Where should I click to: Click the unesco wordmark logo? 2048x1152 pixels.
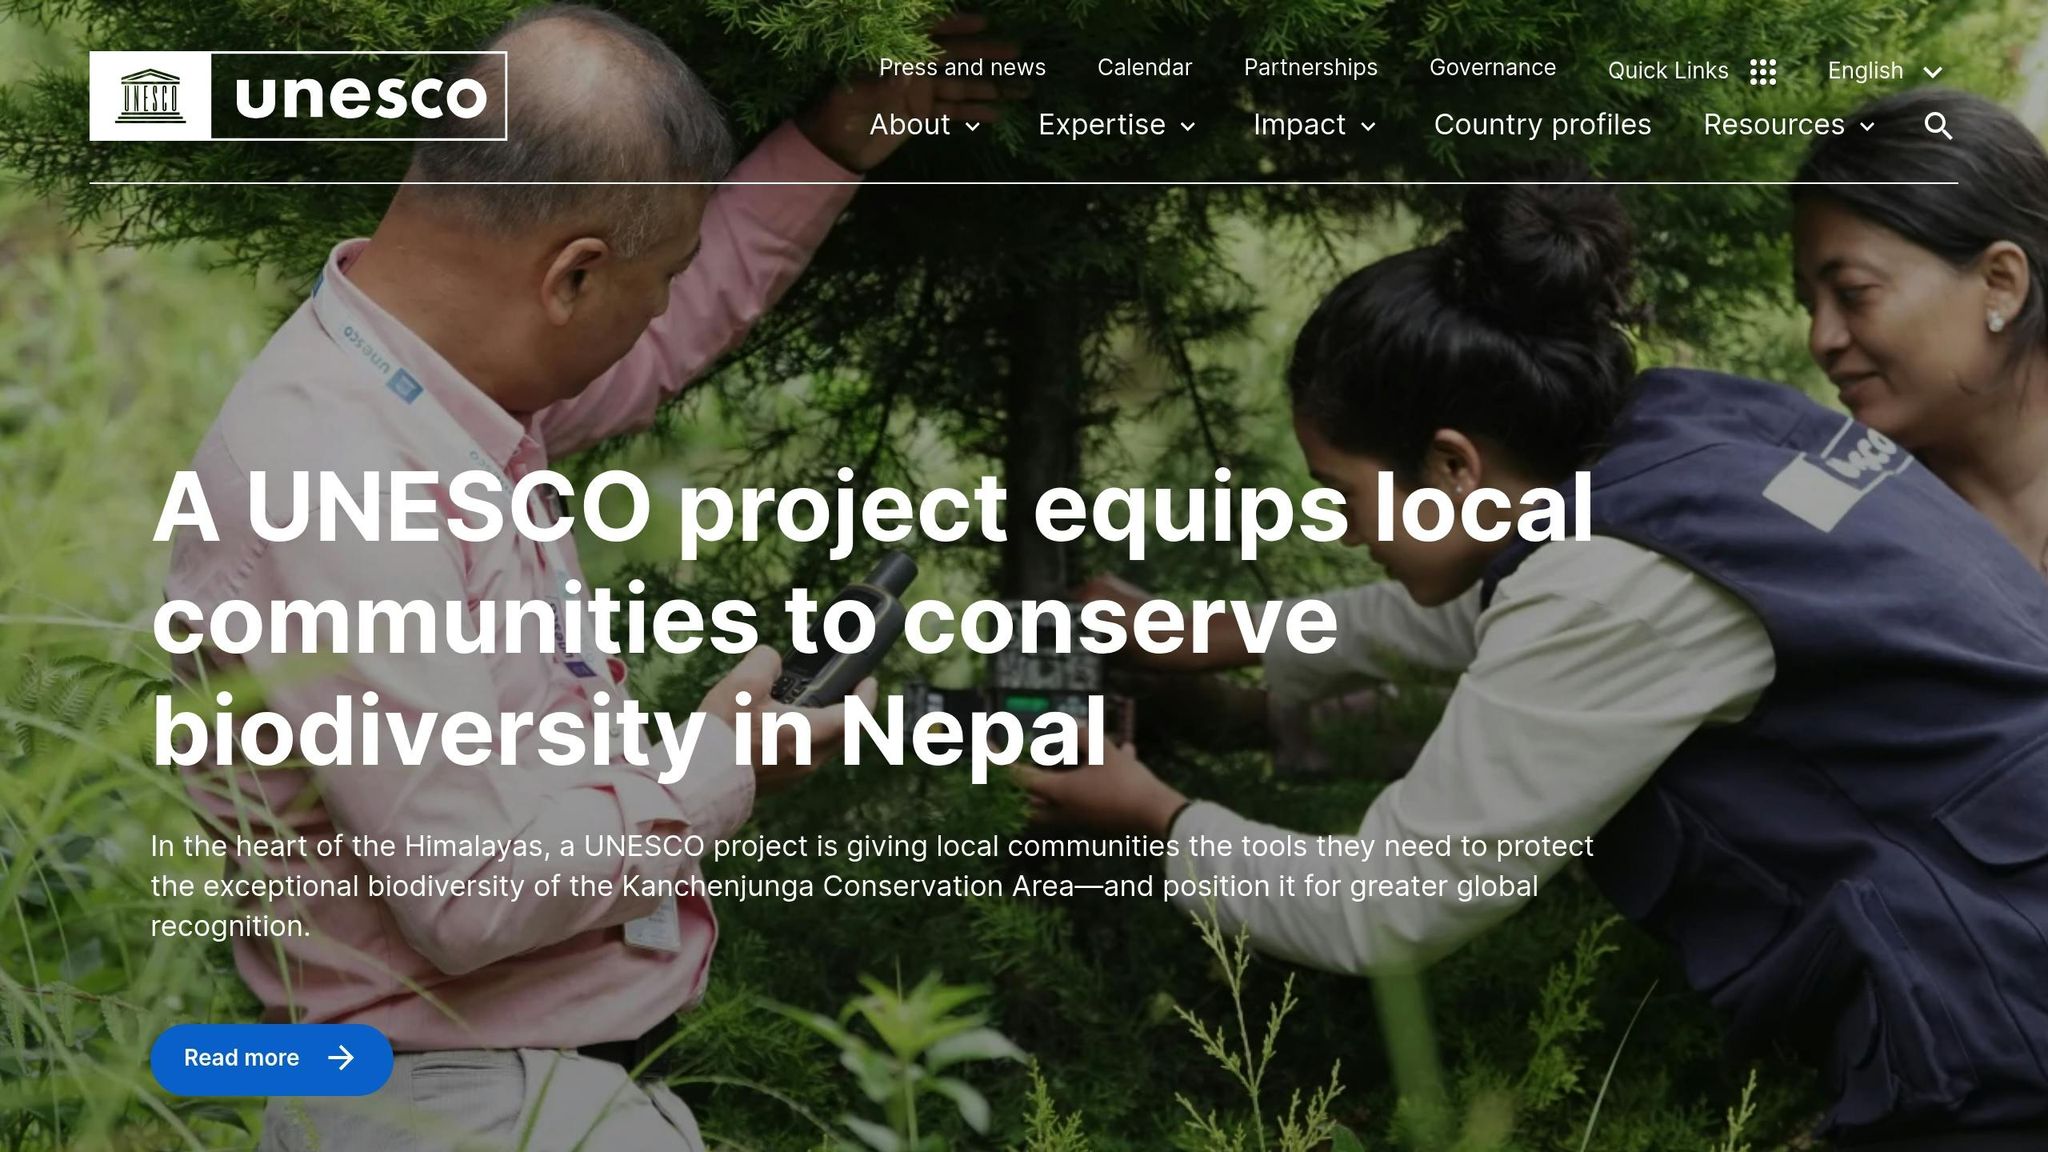[x=360, y=96]
